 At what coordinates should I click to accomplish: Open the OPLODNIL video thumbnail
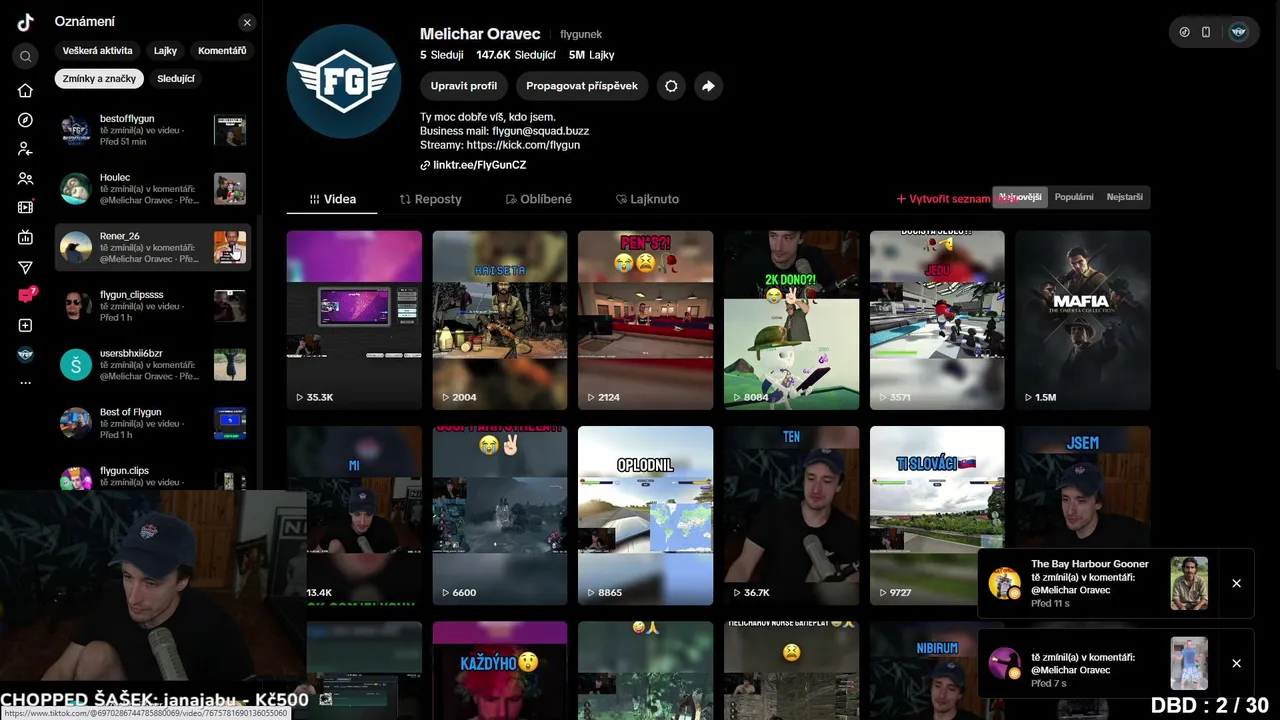click(646, 515)
